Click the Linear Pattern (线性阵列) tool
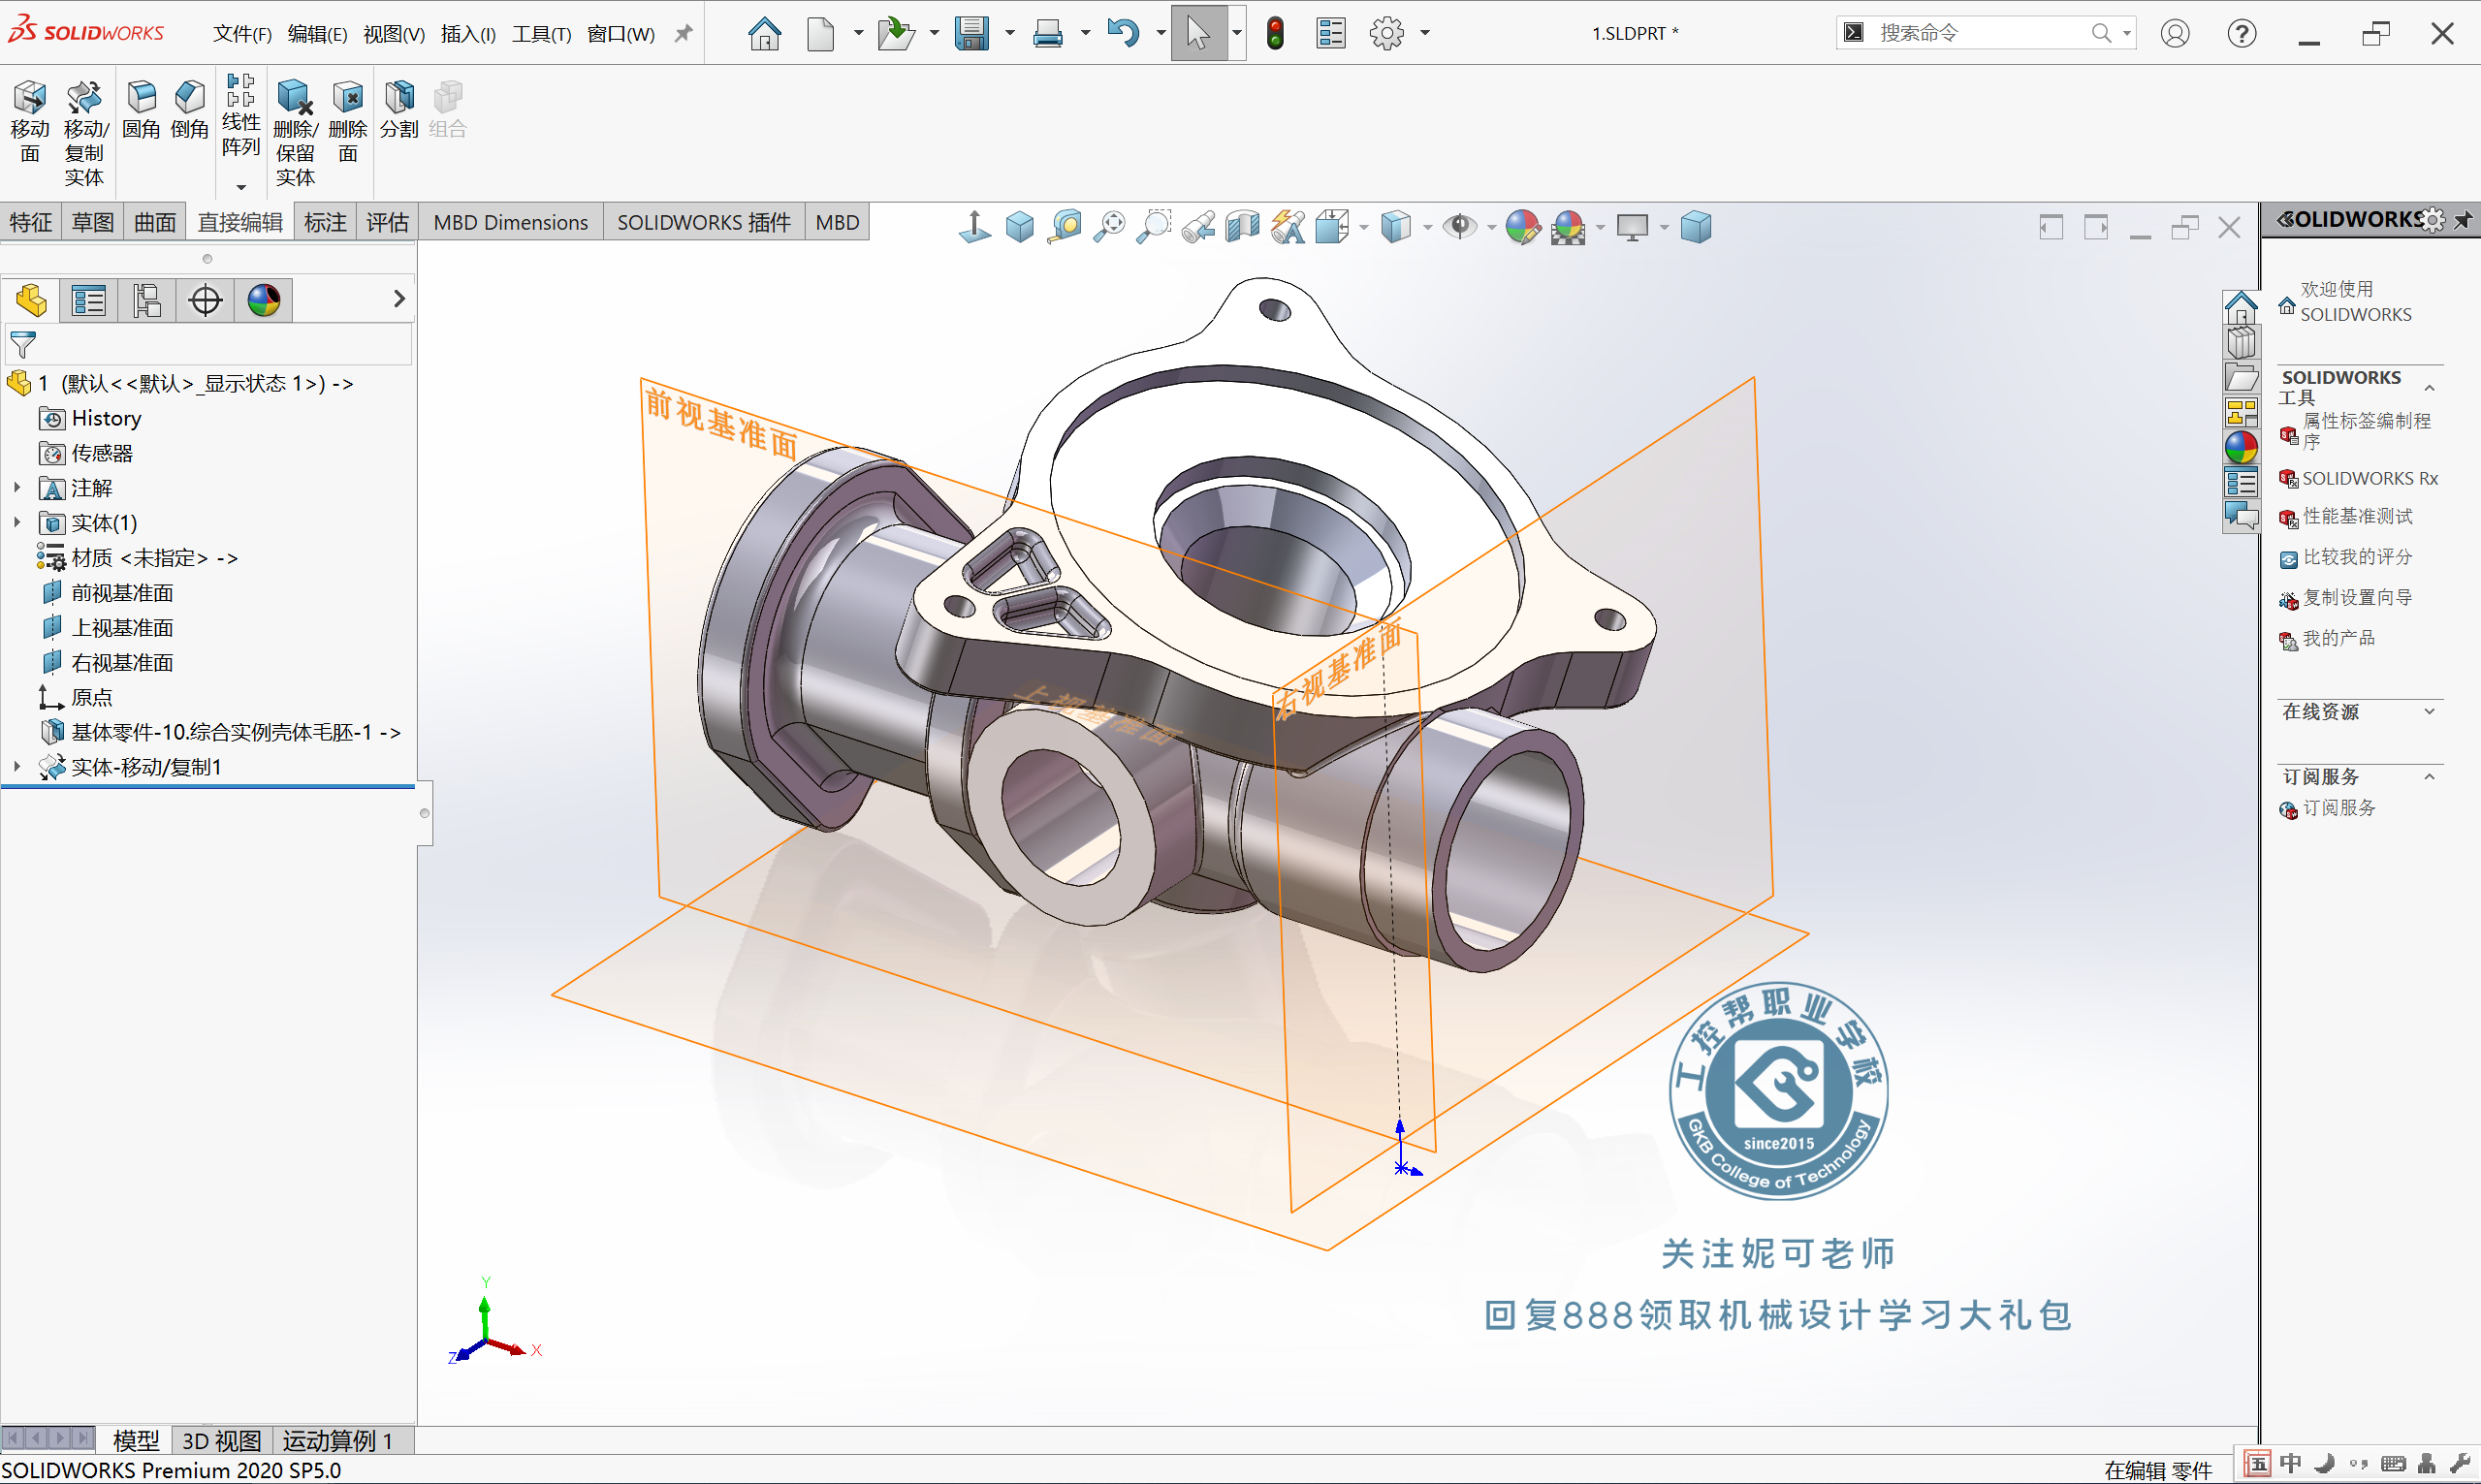The image size is (2481, 1484). click(241, 114)
